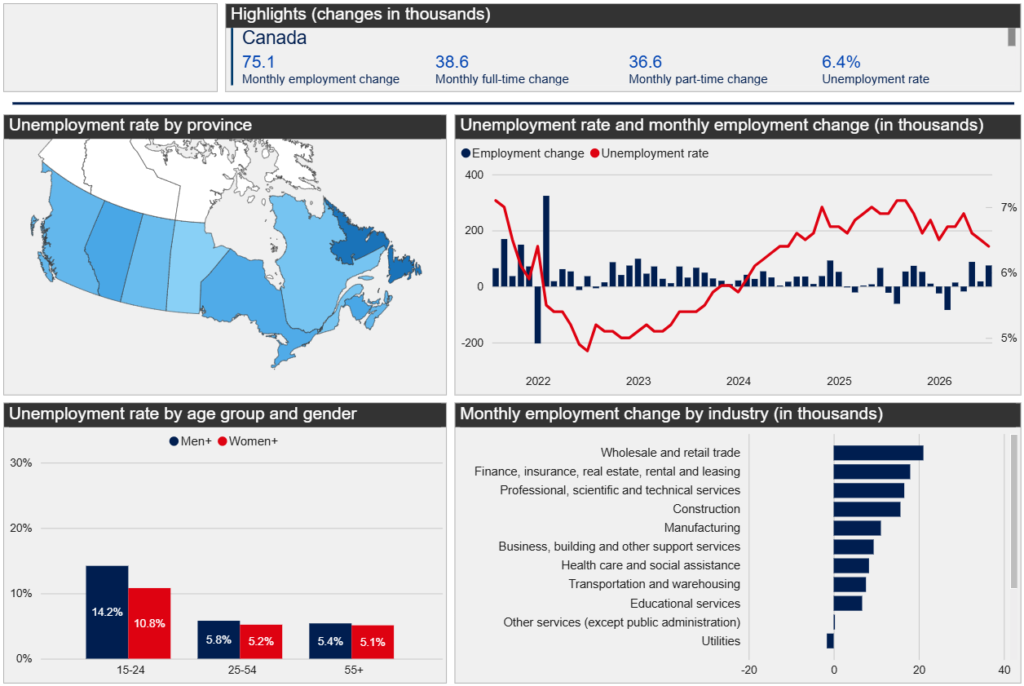1024x686 pixels.
Task: Click the 2024 label on the time axis
Action: coord(739,382)
